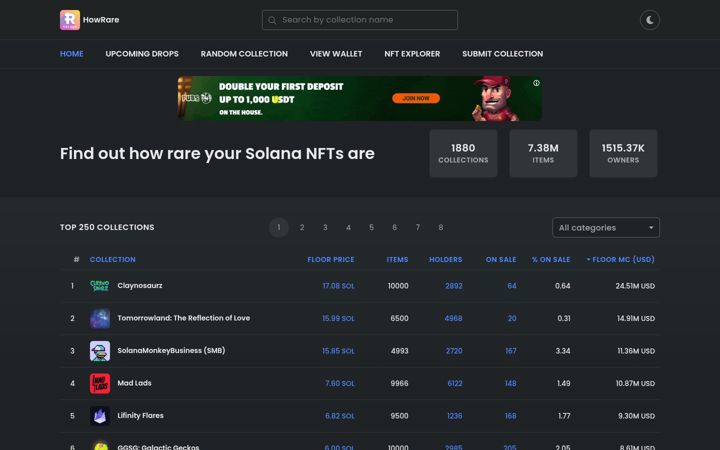Click the SolanaMonkeyBusiness avatar icon
Viewport: 720px width, 450px height.
point(100,351)
